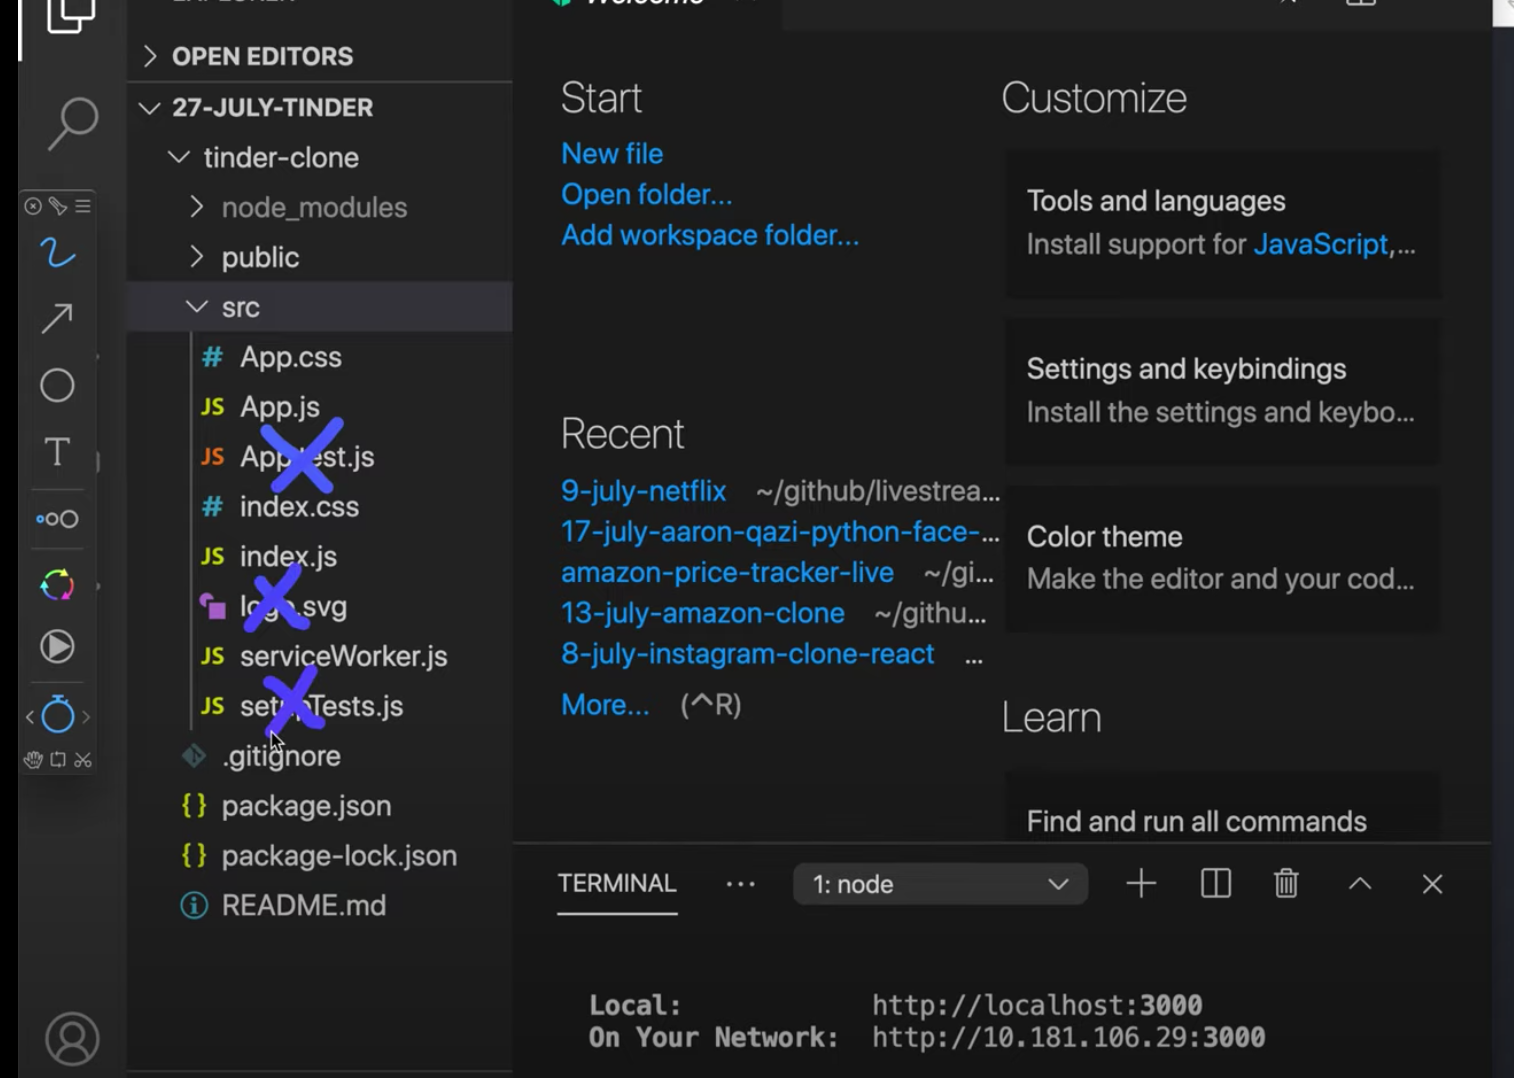Open the package.json file
The image size is (1514, 1078).
click(x=320, y=806)
